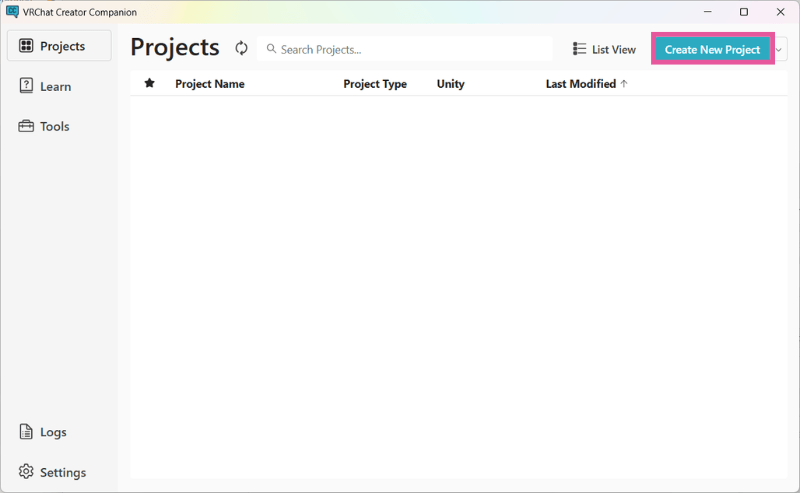Screen dimensions: 800x500
Task: Sort by favorites star column
Action: (x=149, y=83)
